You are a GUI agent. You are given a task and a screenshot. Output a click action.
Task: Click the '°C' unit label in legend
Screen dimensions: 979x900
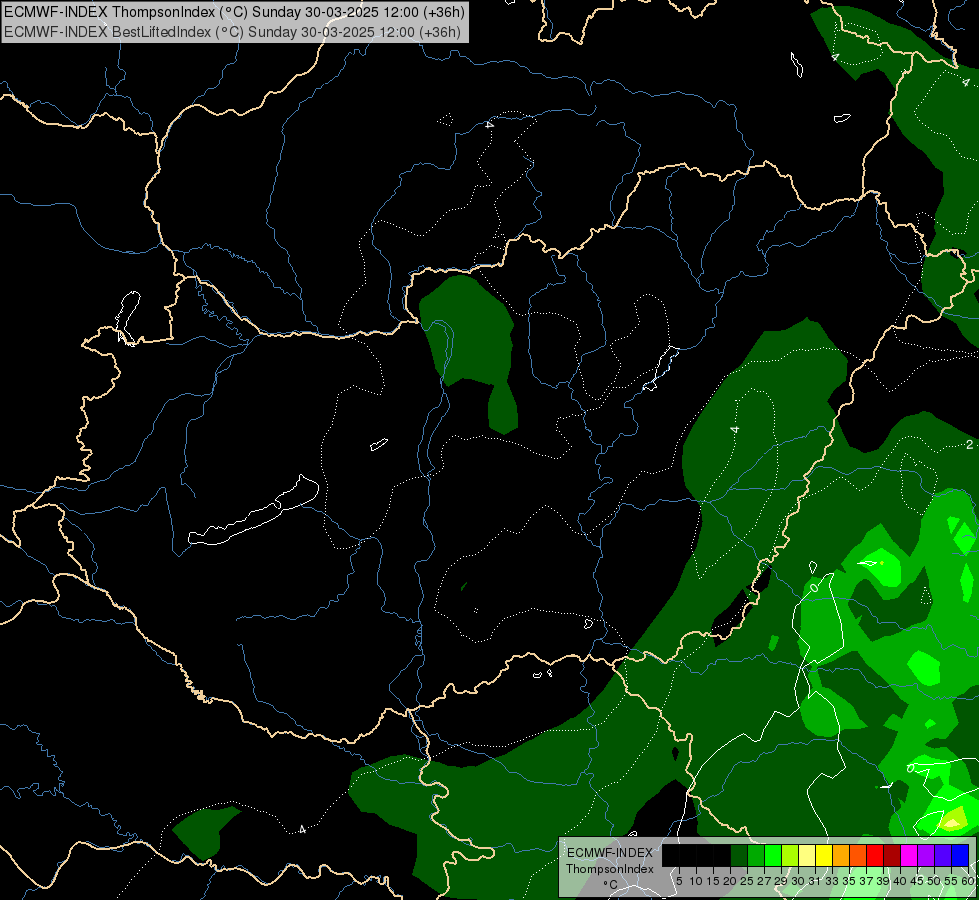(610, 885)
